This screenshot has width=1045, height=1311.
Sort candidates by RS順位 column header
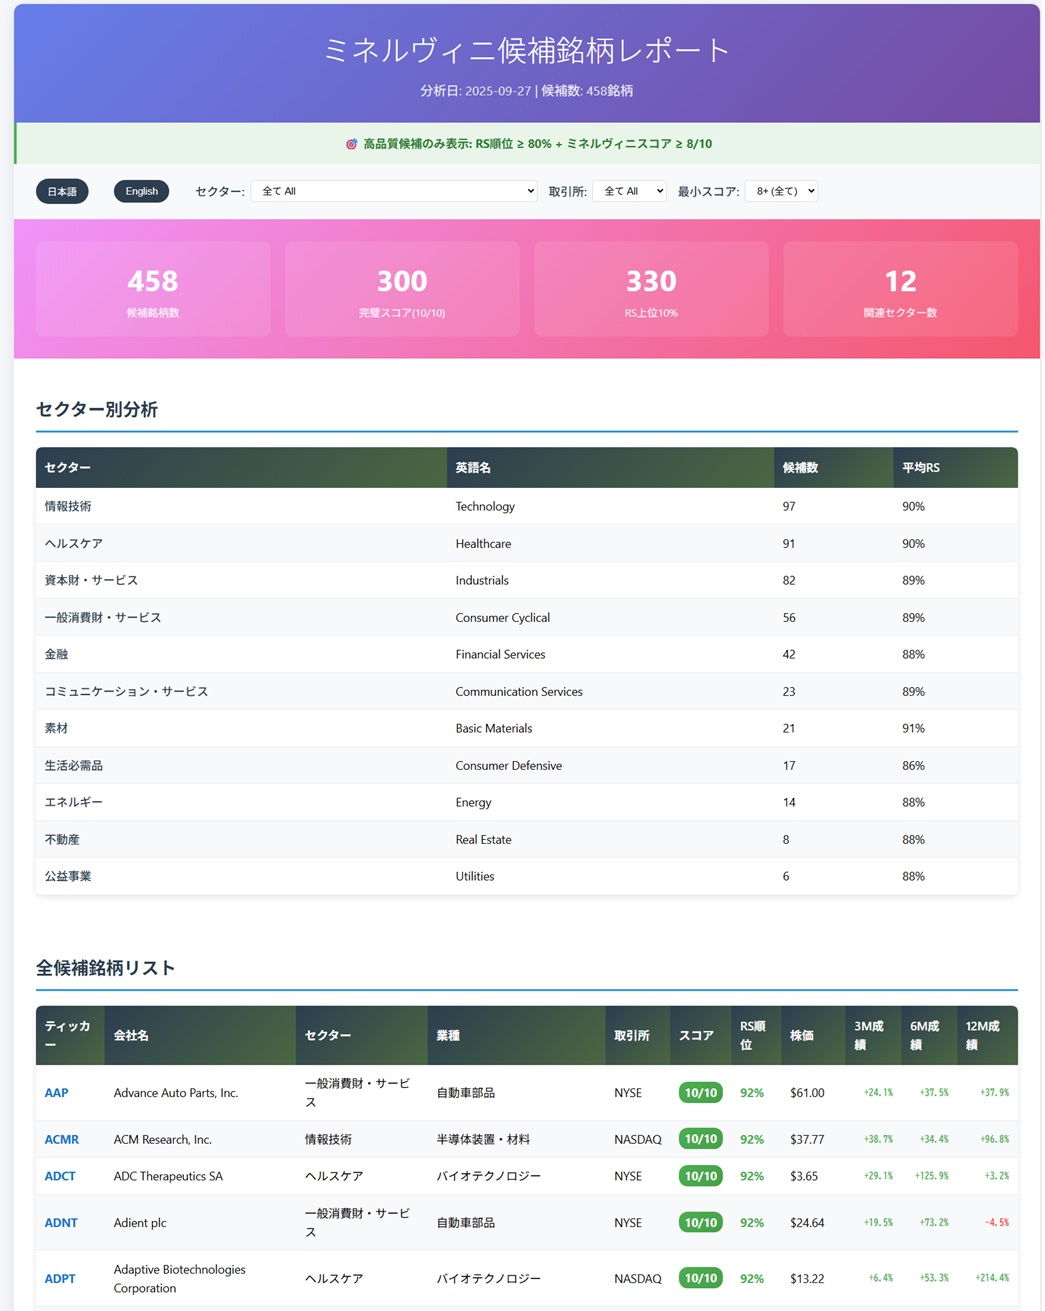pyautogui.click(x=752, y=1035)
